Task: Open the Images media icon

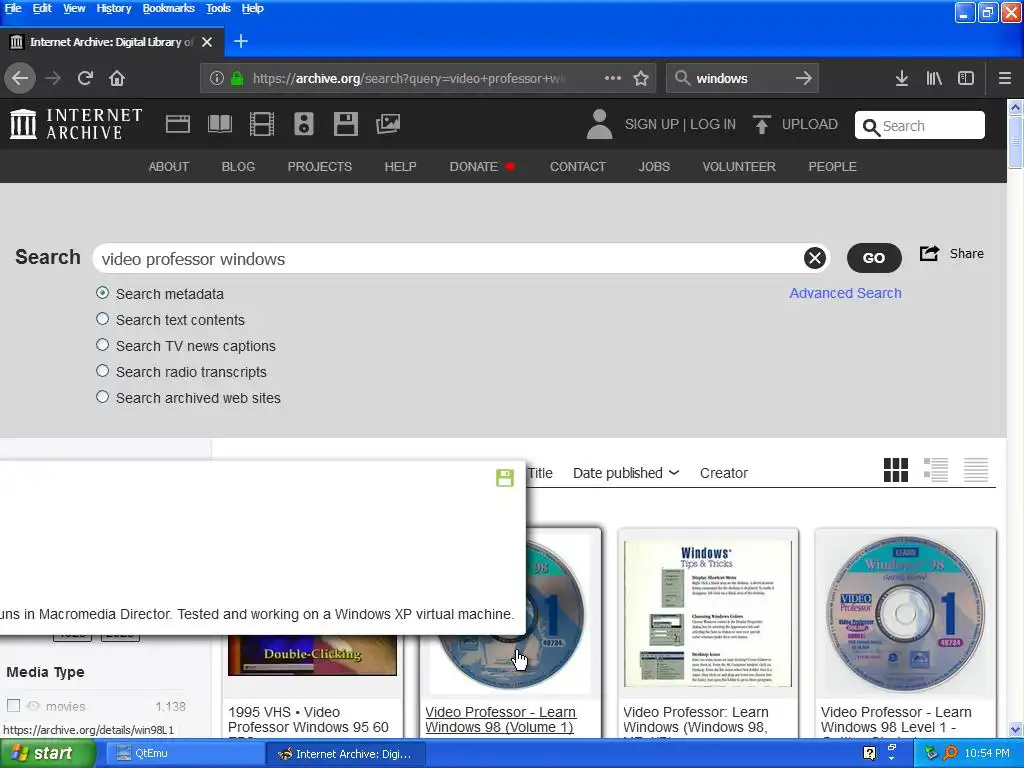Action: [x=388, y=124]
